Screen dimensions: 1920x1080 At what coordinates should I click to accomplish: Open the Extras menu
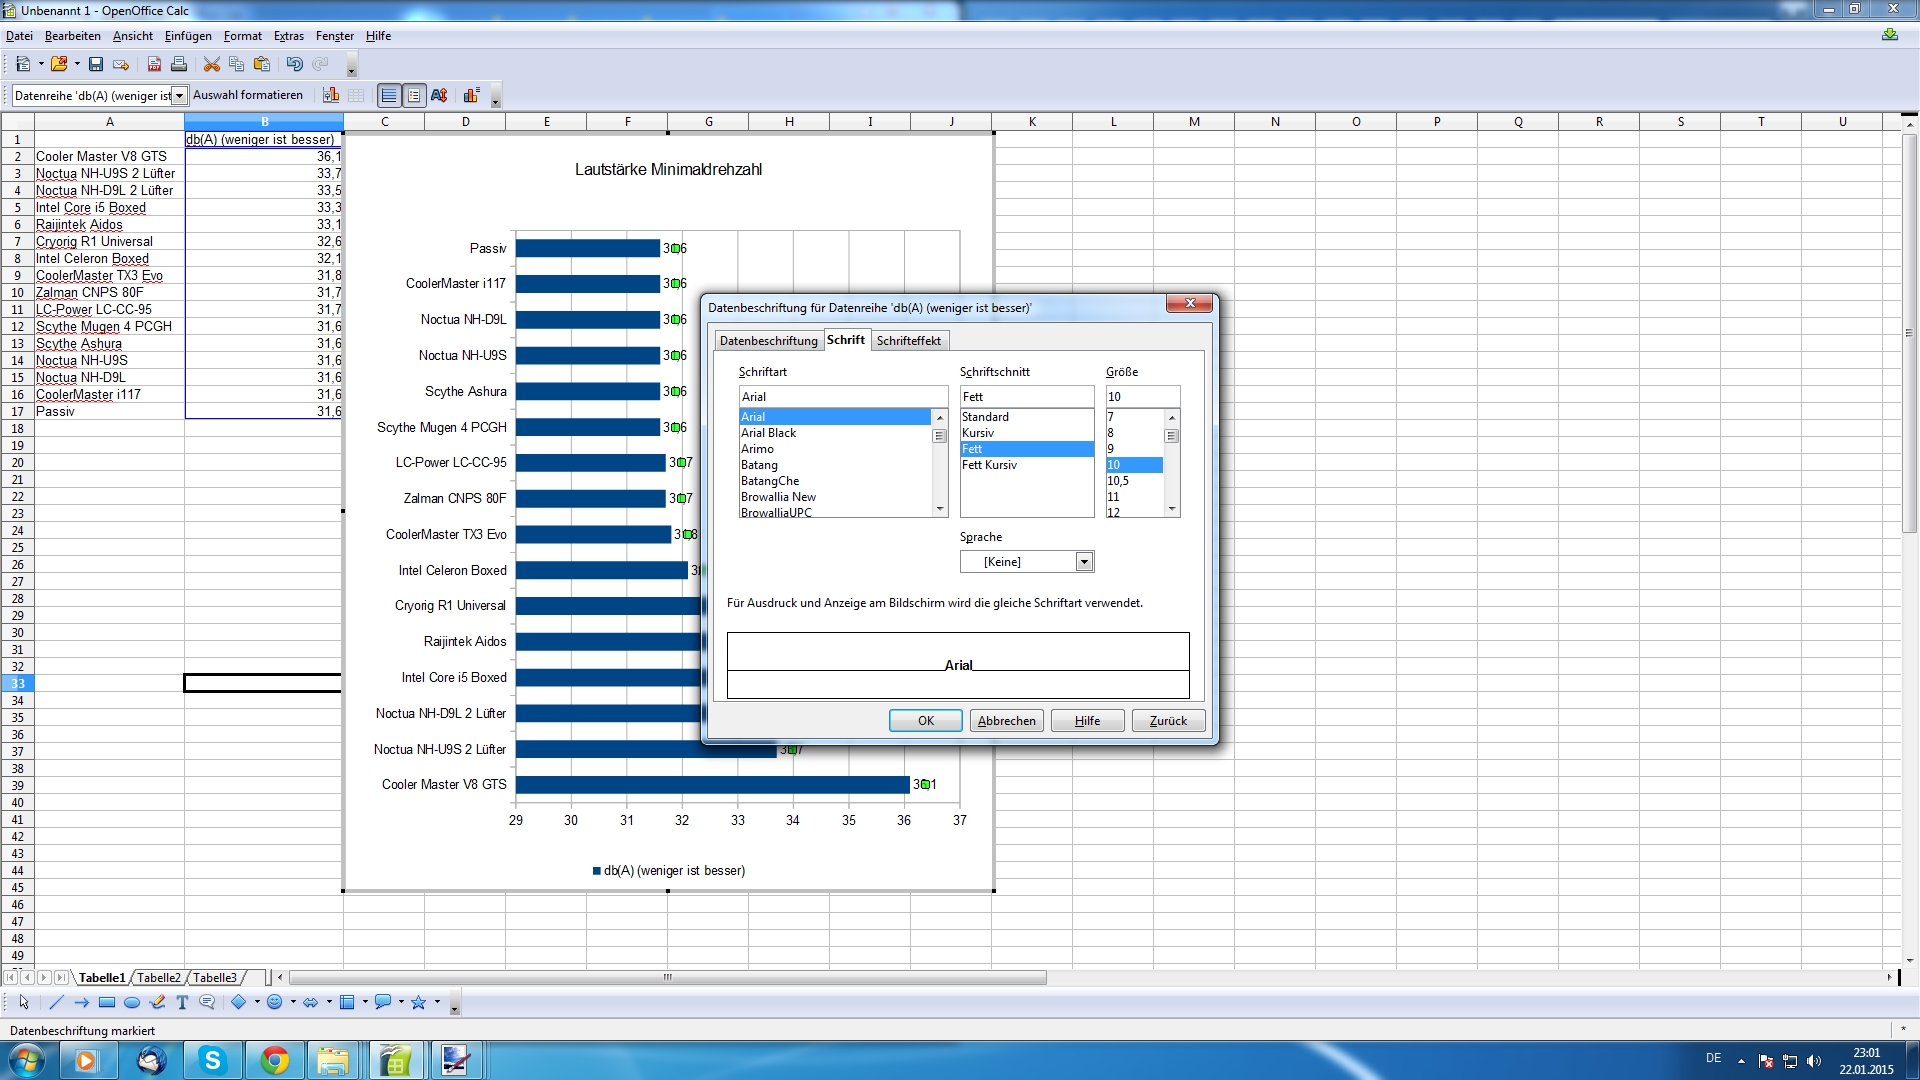(x=289, y=36)
